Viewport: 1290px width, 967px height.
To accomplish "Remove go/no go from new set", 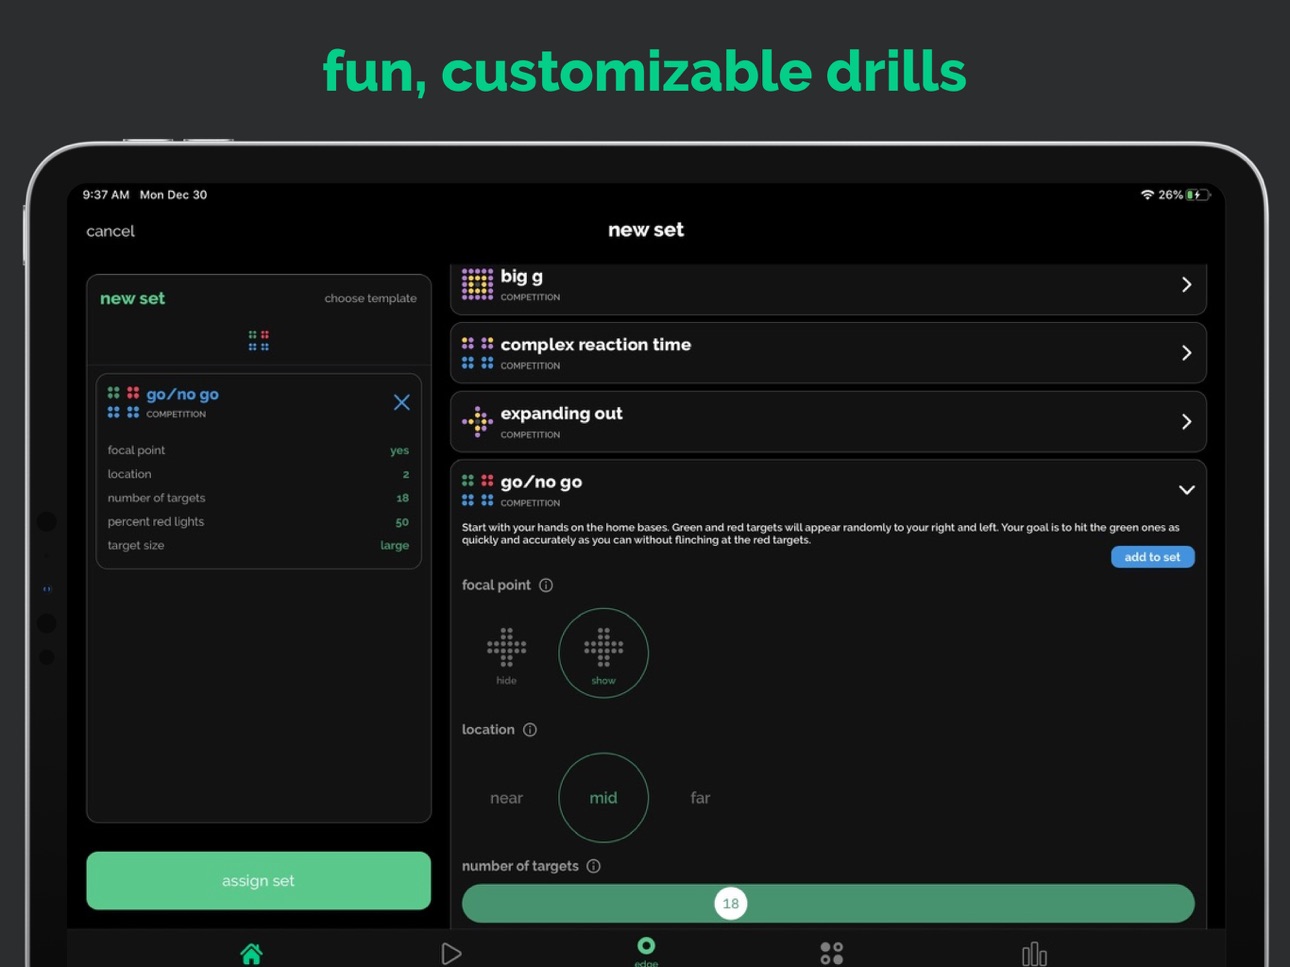I will point(402,402).
